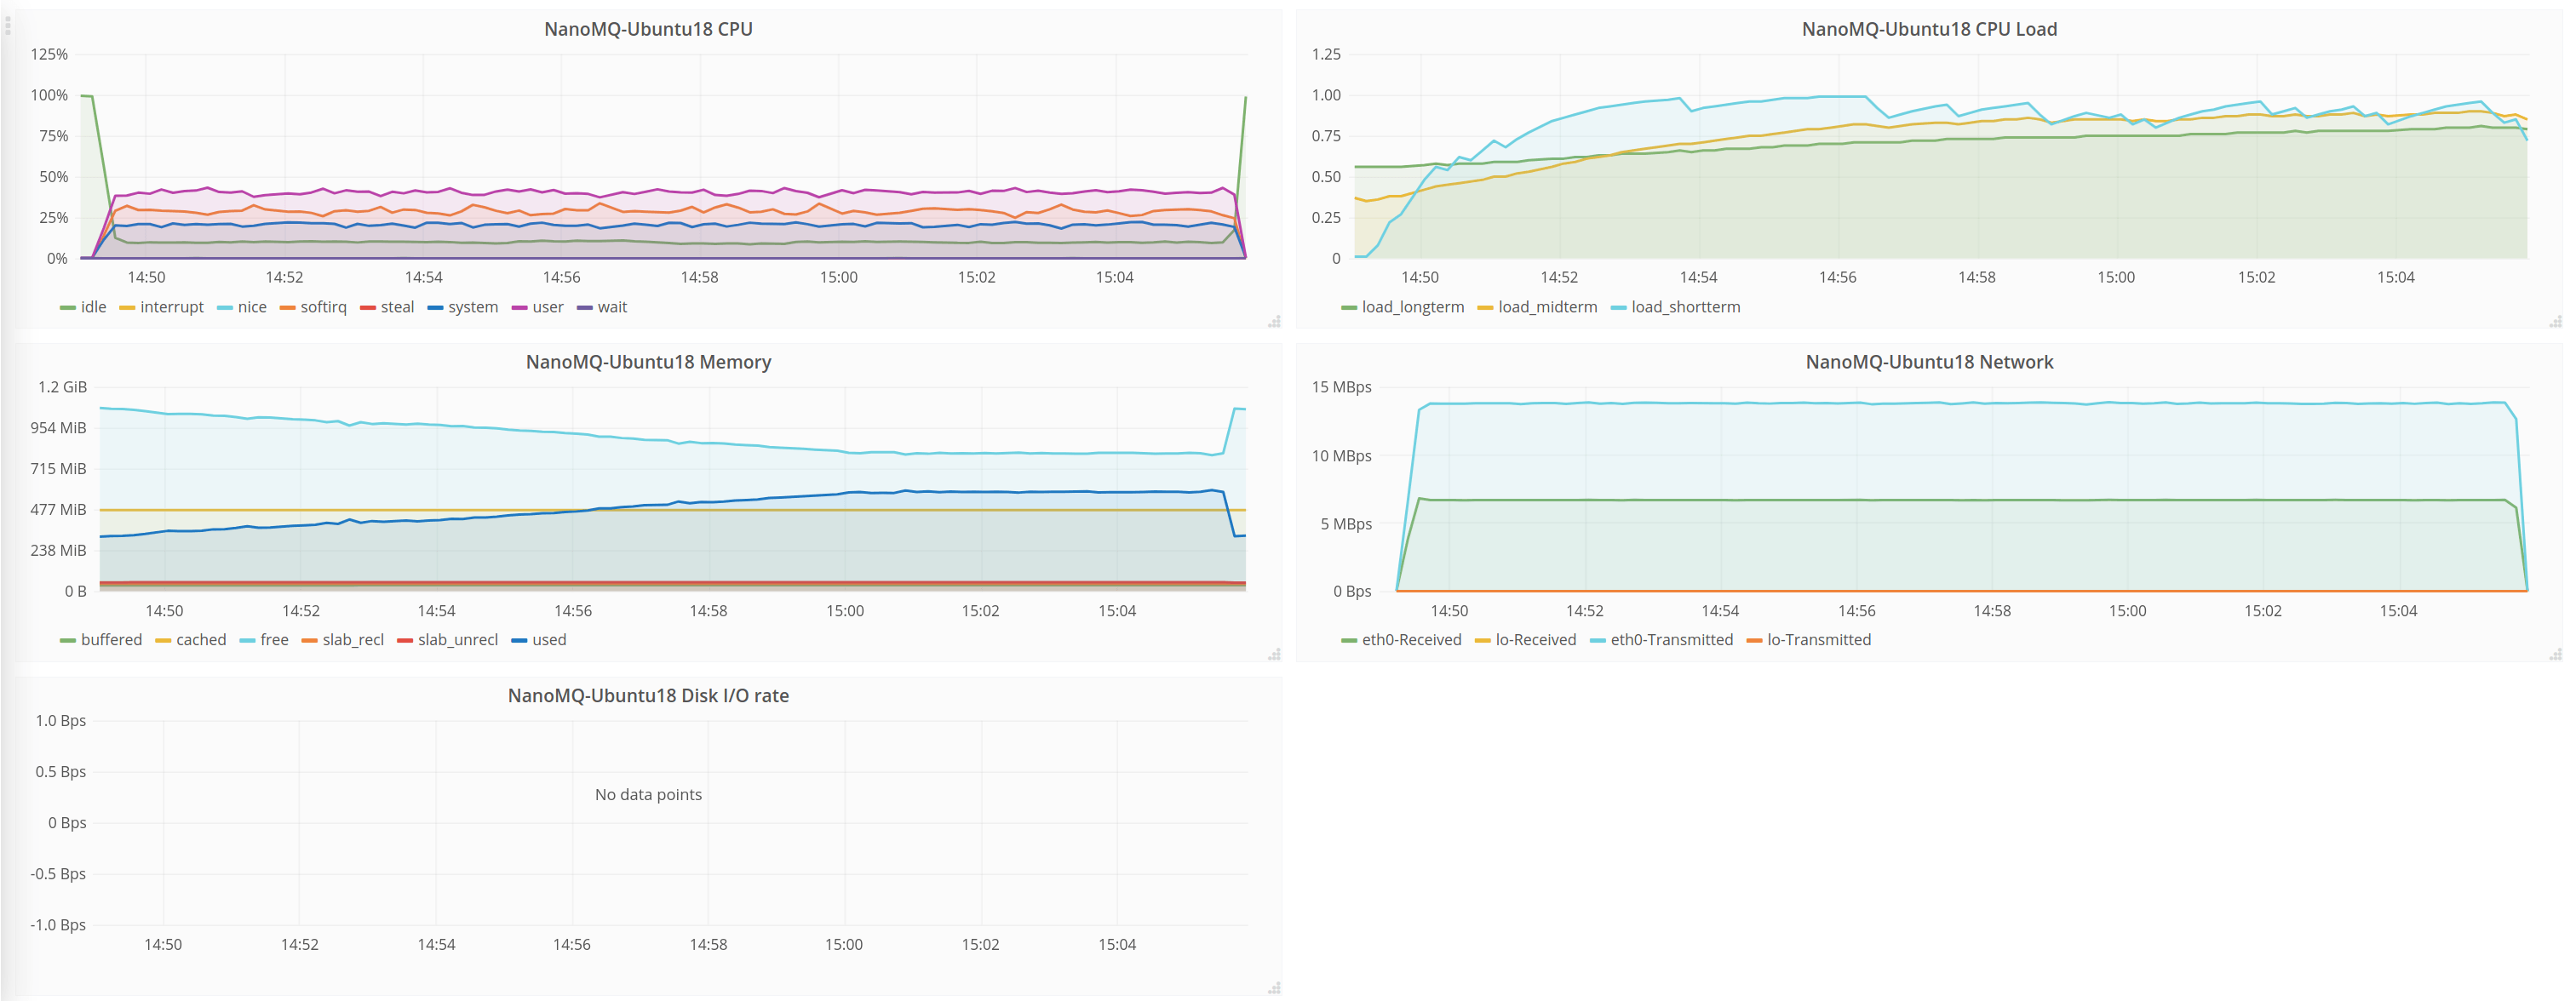Click the eth0-Transmitted legend label
The width and height of the screenshot is (2576, 1001).
[x=1671, y=640]
